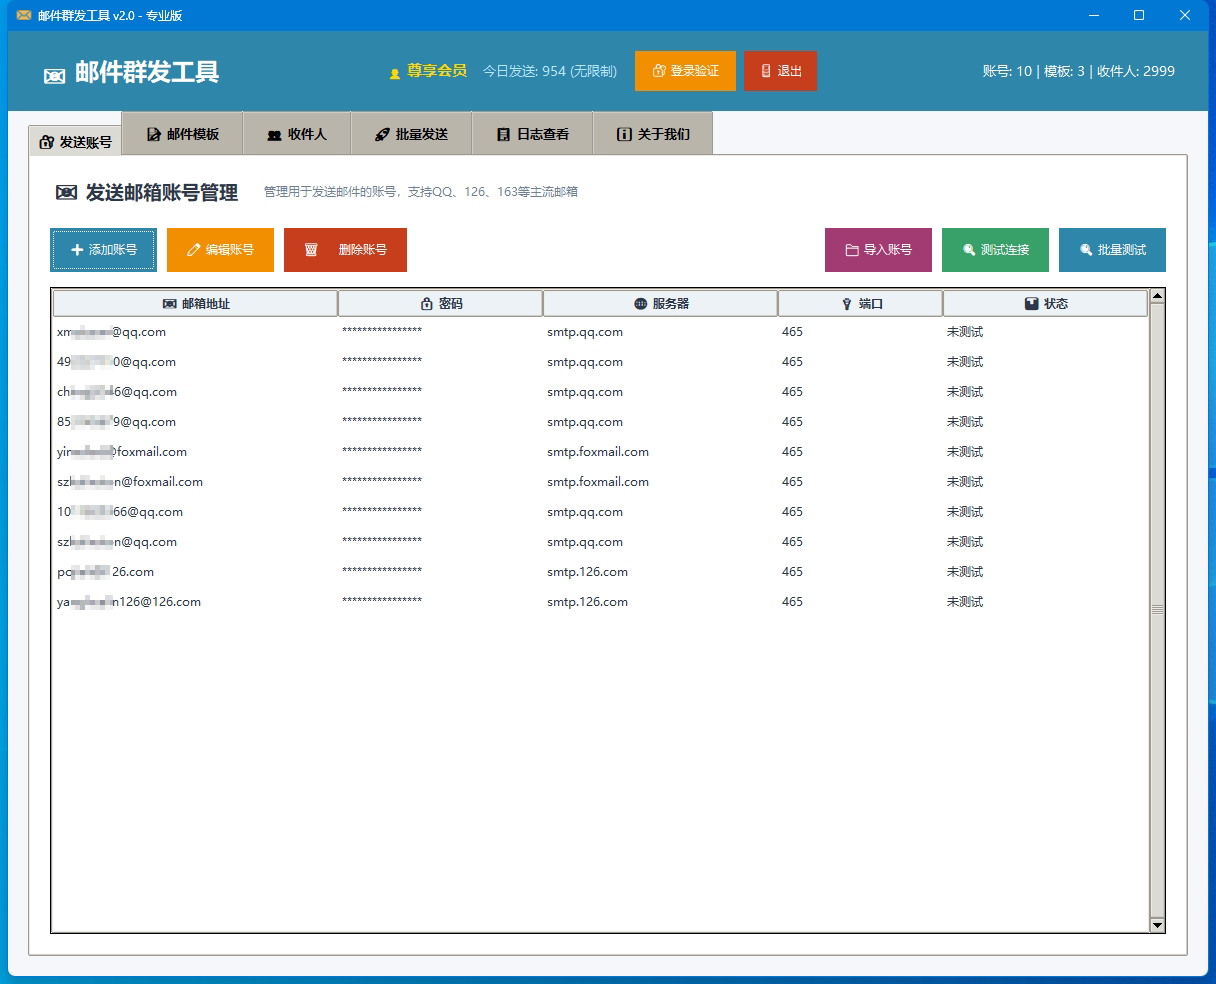Select the account row starting with 85
This screenshot has width=1216, height=984.
(600, 422)
